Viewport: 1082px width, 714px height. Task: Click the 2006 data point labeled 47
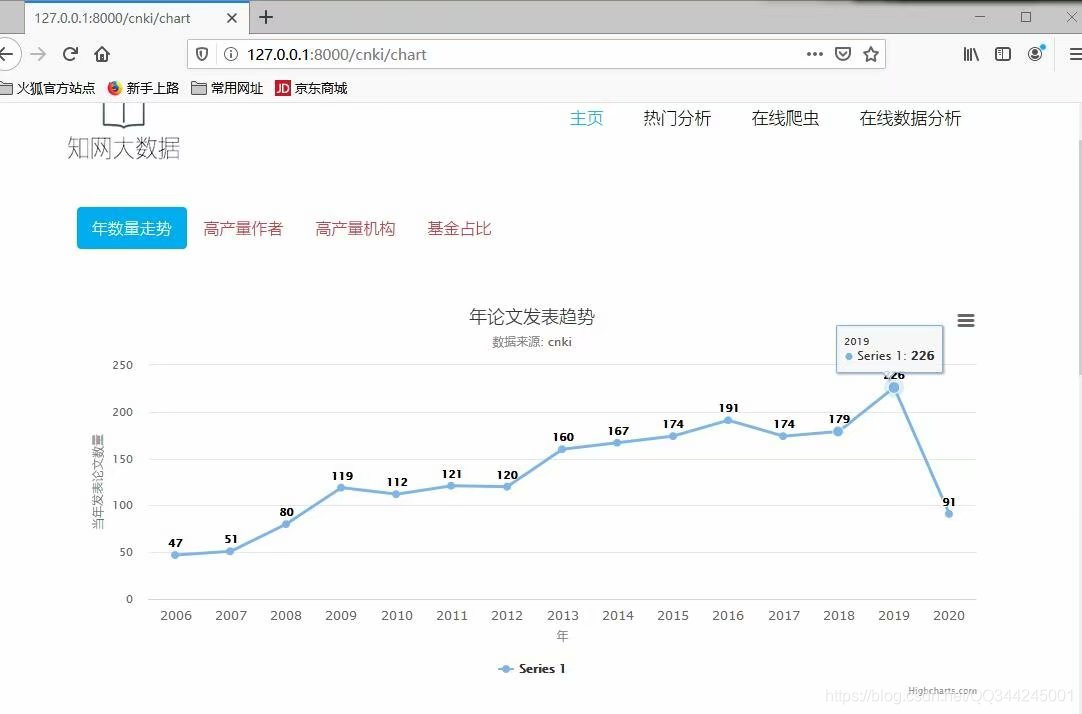(x=175, y=555)
